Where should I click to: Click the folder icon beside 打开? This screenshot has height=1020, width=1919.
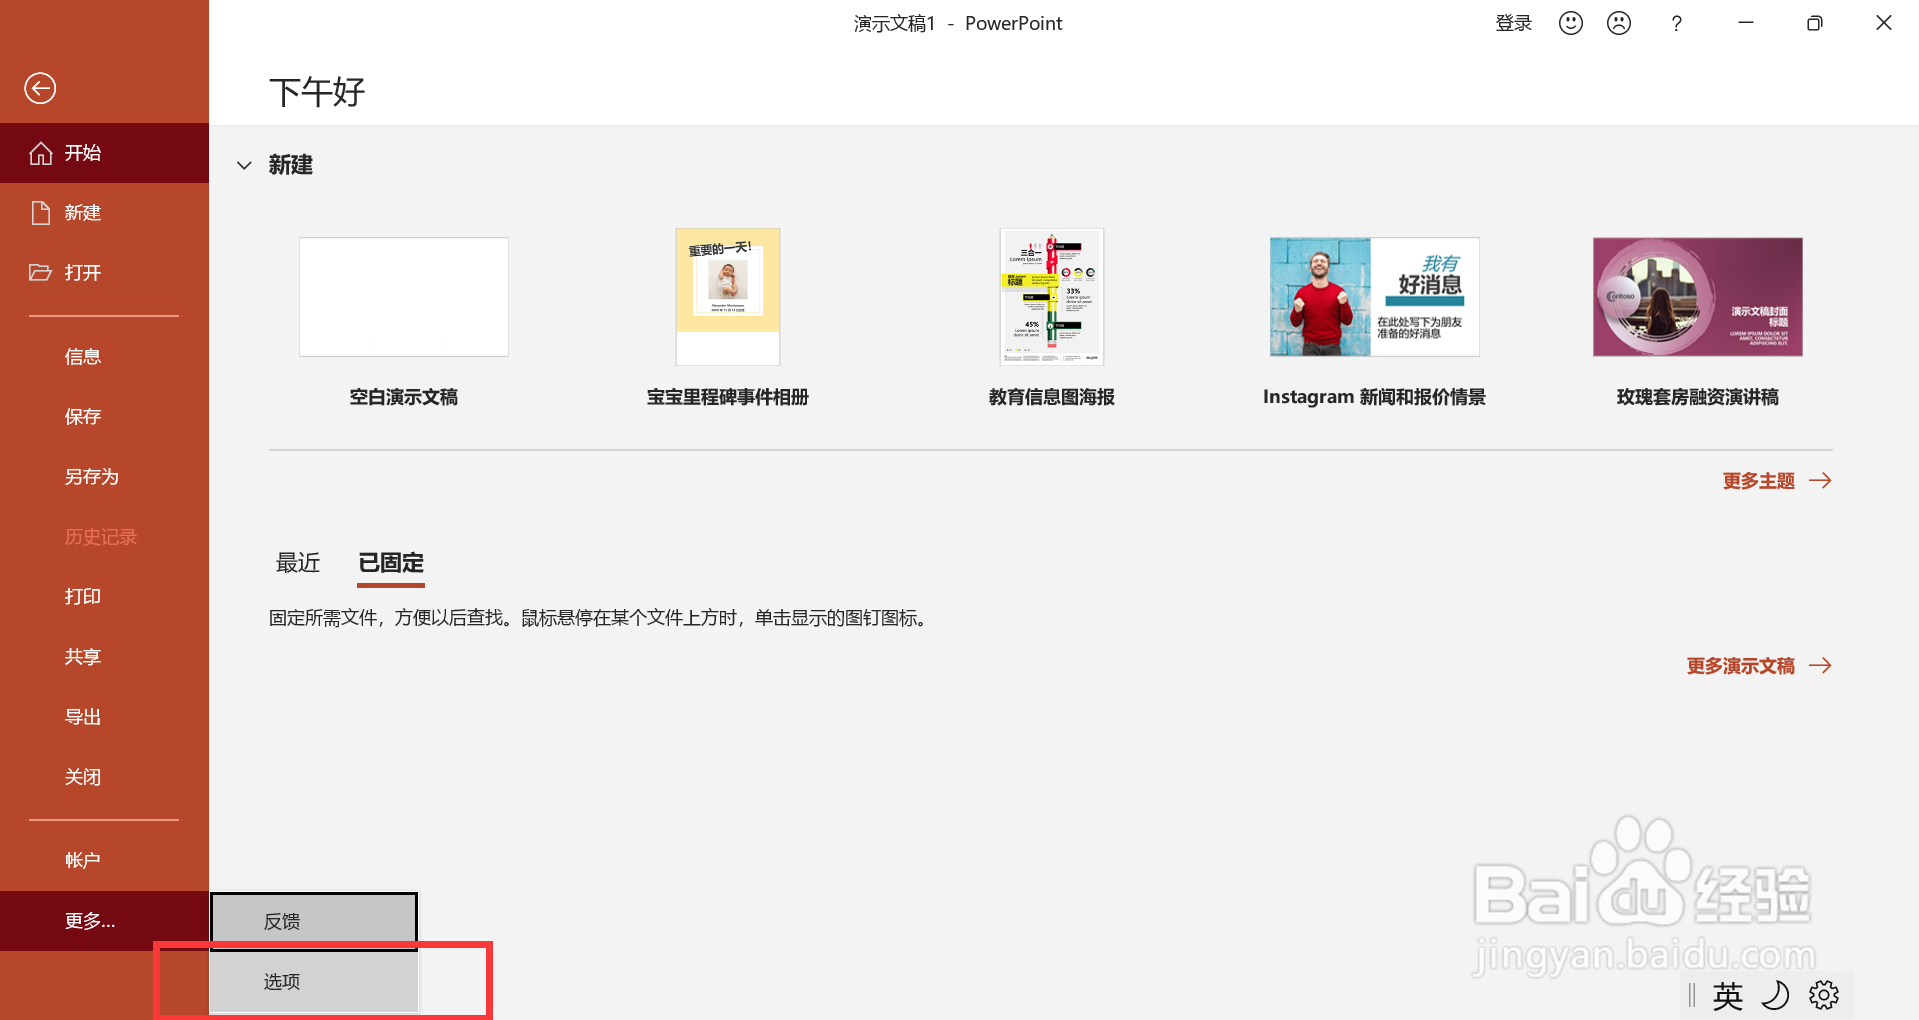click(41, 272)
